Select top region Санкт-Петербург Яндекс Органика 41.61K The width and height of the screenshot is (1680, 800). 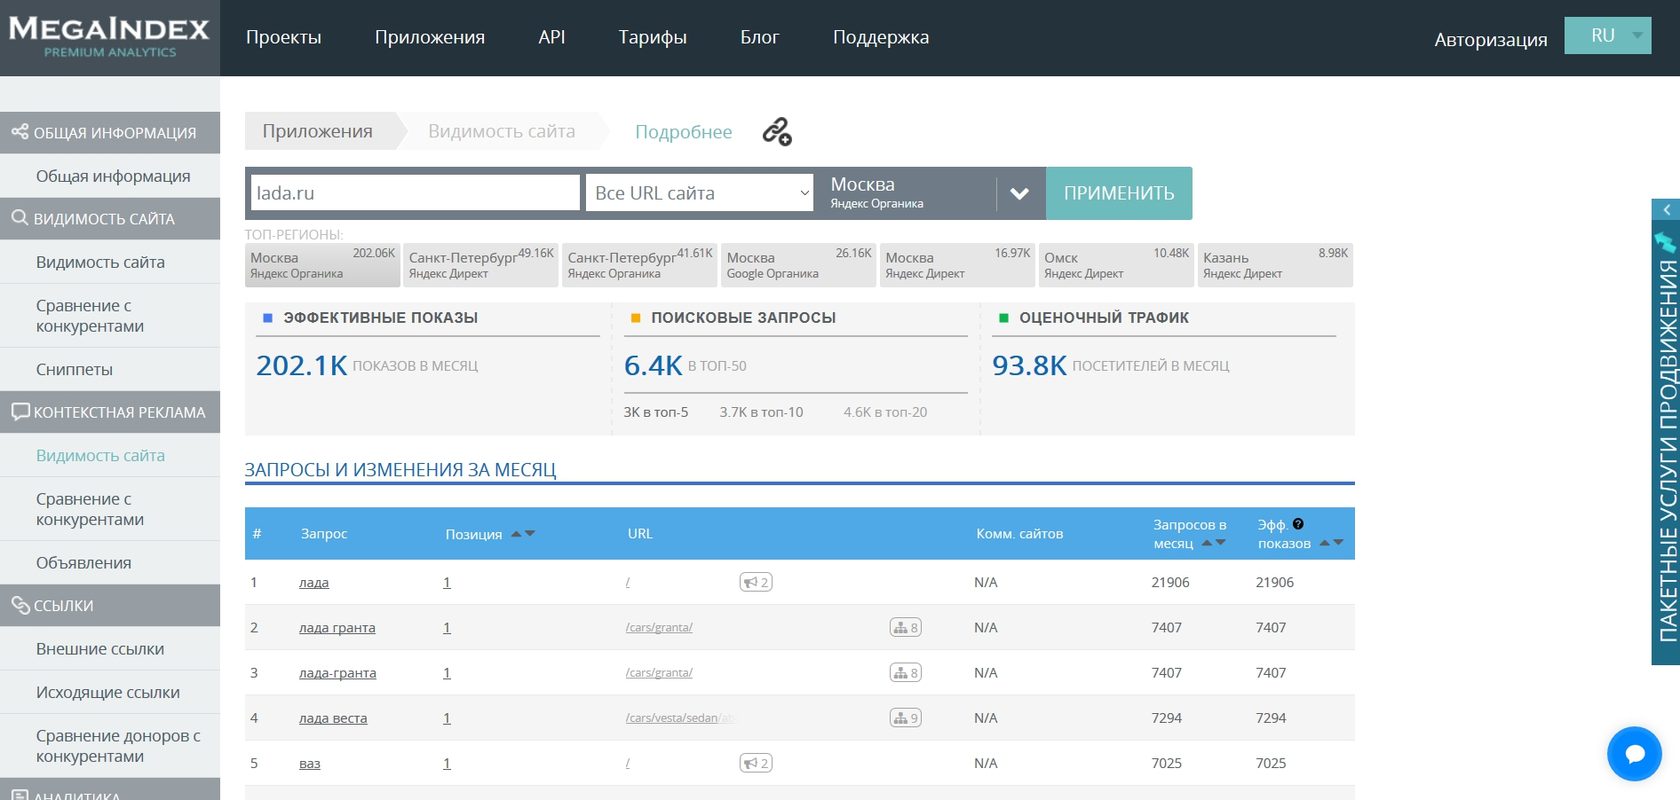pos(640,265)
